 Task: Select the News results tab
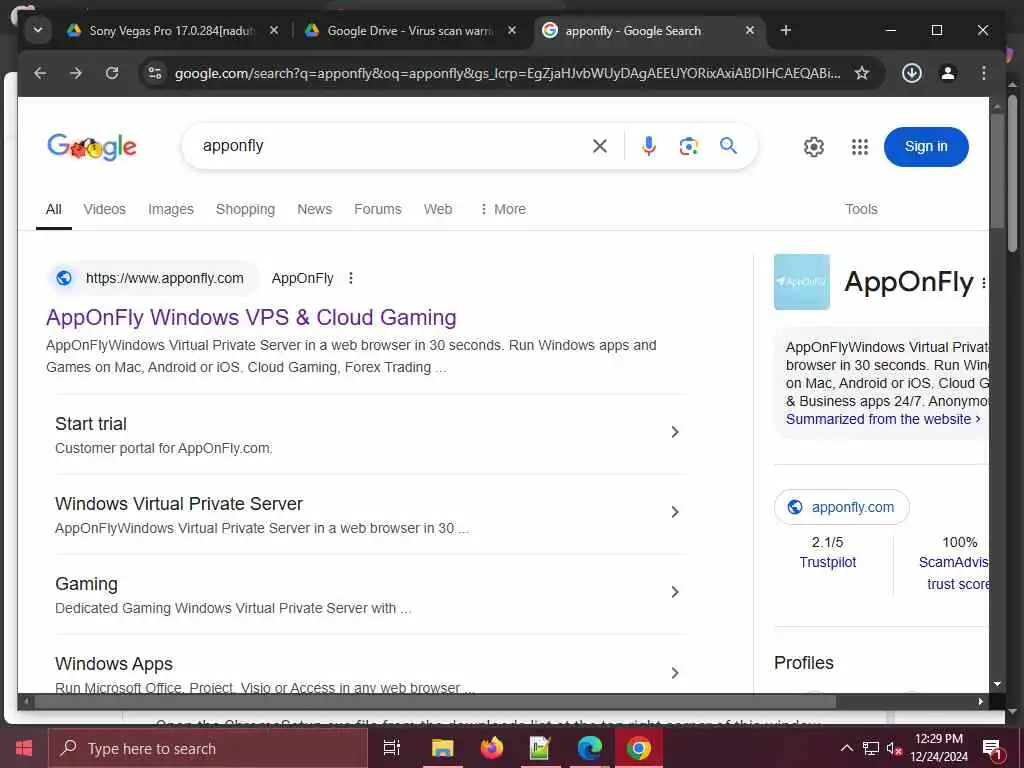coord(314,209)
